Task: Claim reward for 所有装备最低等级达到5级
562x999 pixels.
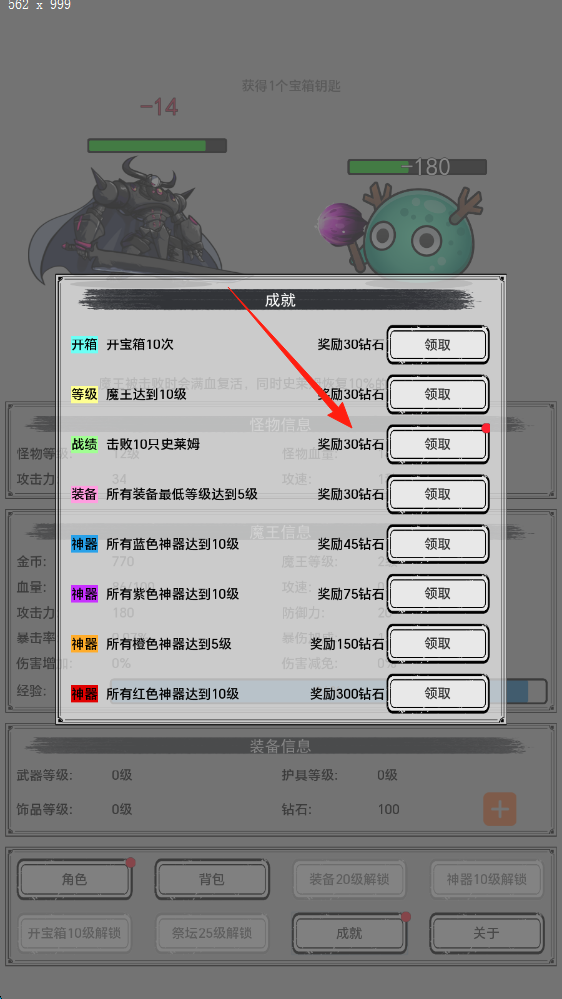Action: pos(438,494)
